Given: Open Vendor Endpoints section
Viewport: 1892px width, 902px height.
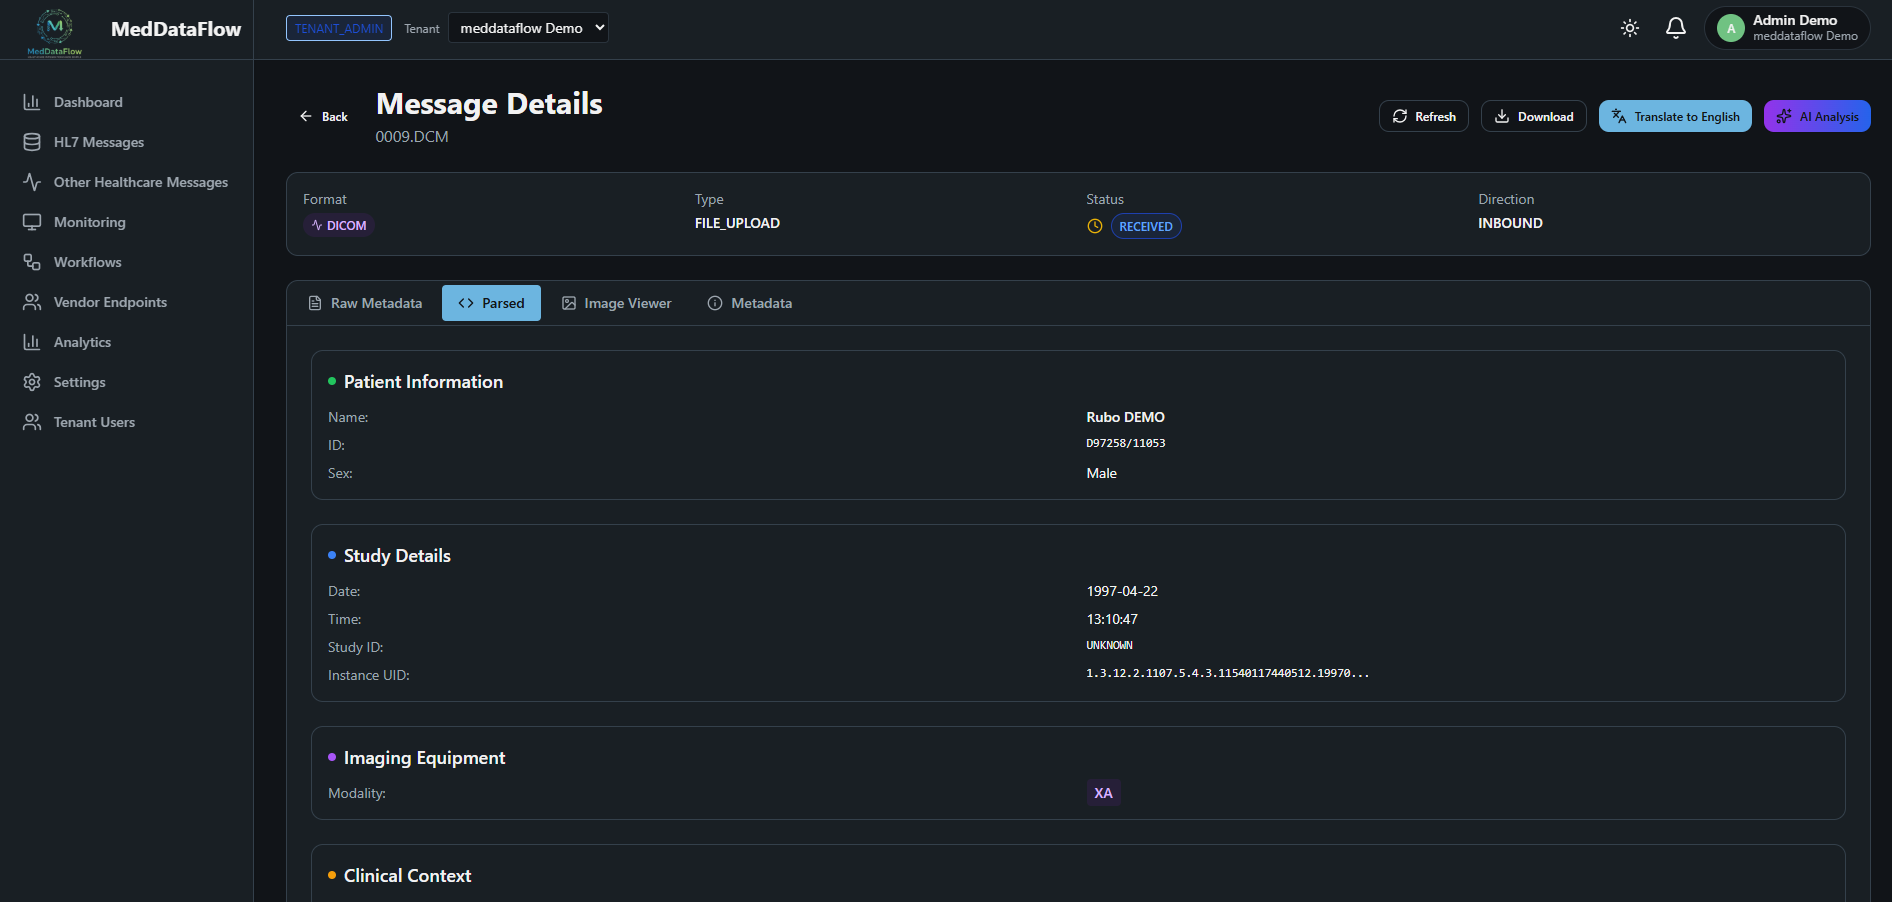Looking at the screenshot, I should coord(110,301).
